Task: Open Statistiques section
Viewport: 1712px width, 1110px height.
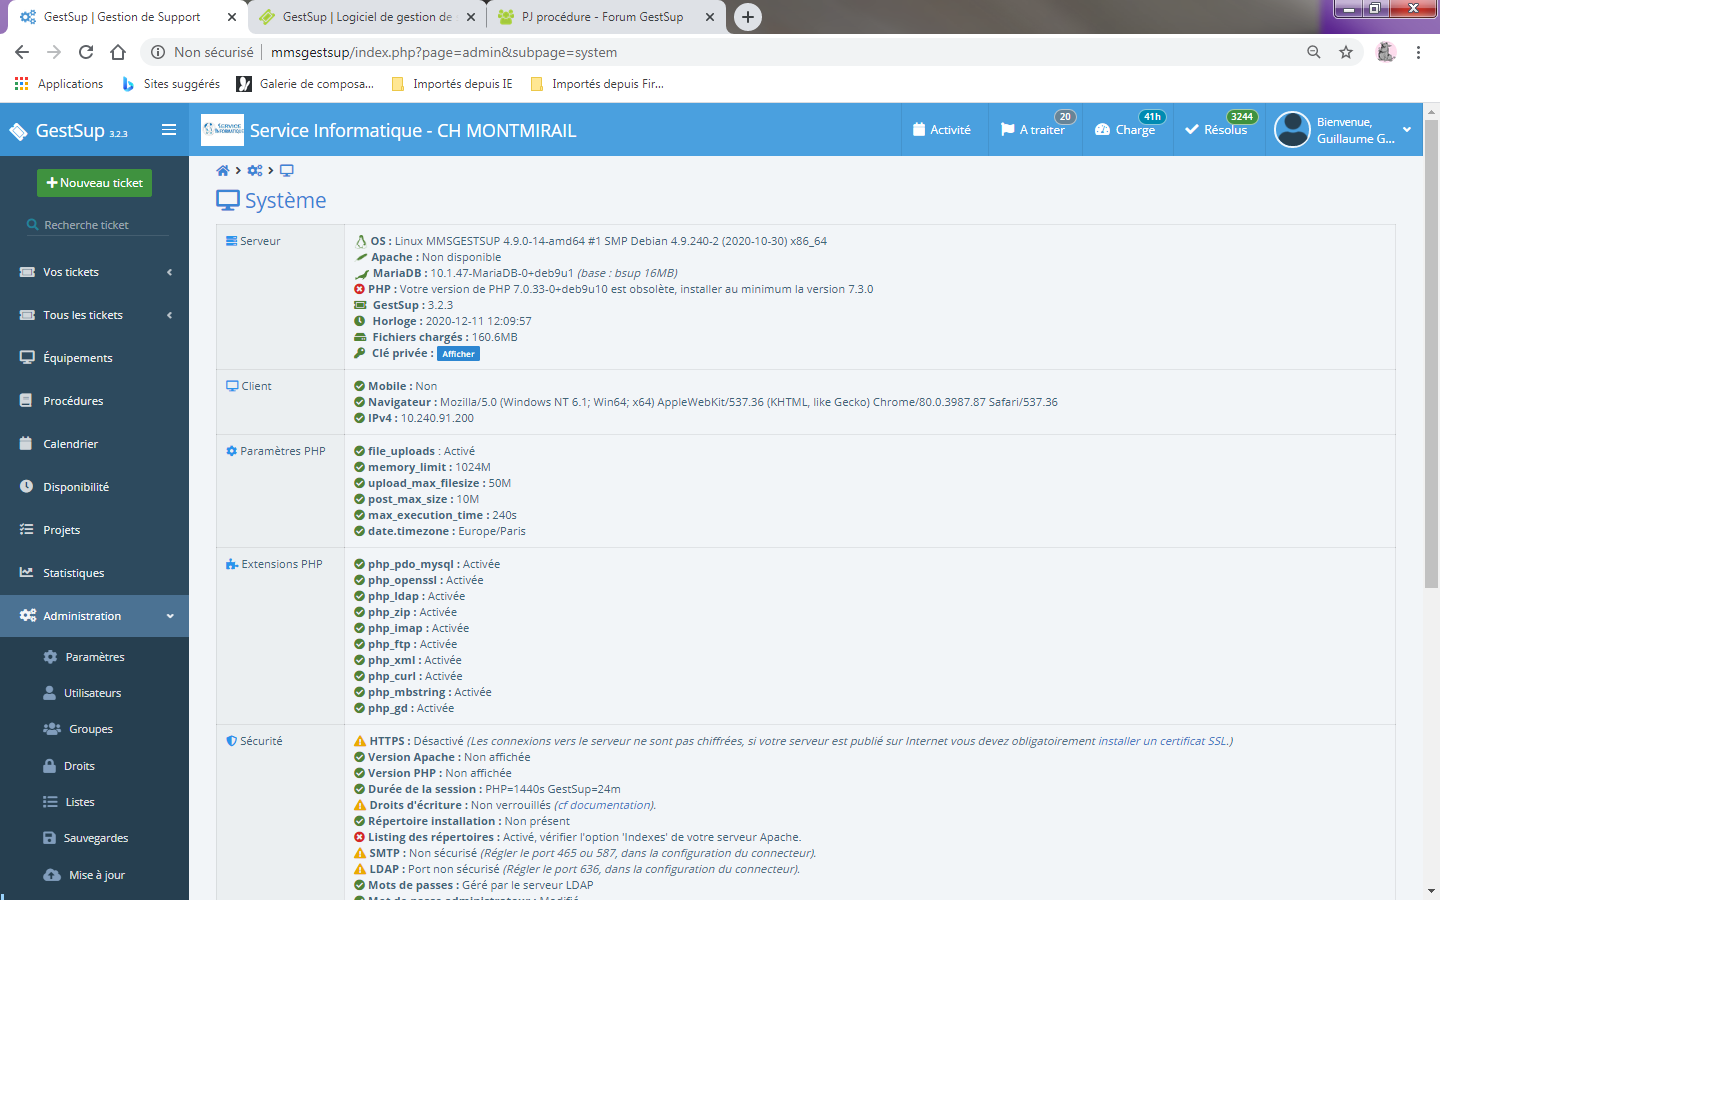Action: click(x=73, y=573)
